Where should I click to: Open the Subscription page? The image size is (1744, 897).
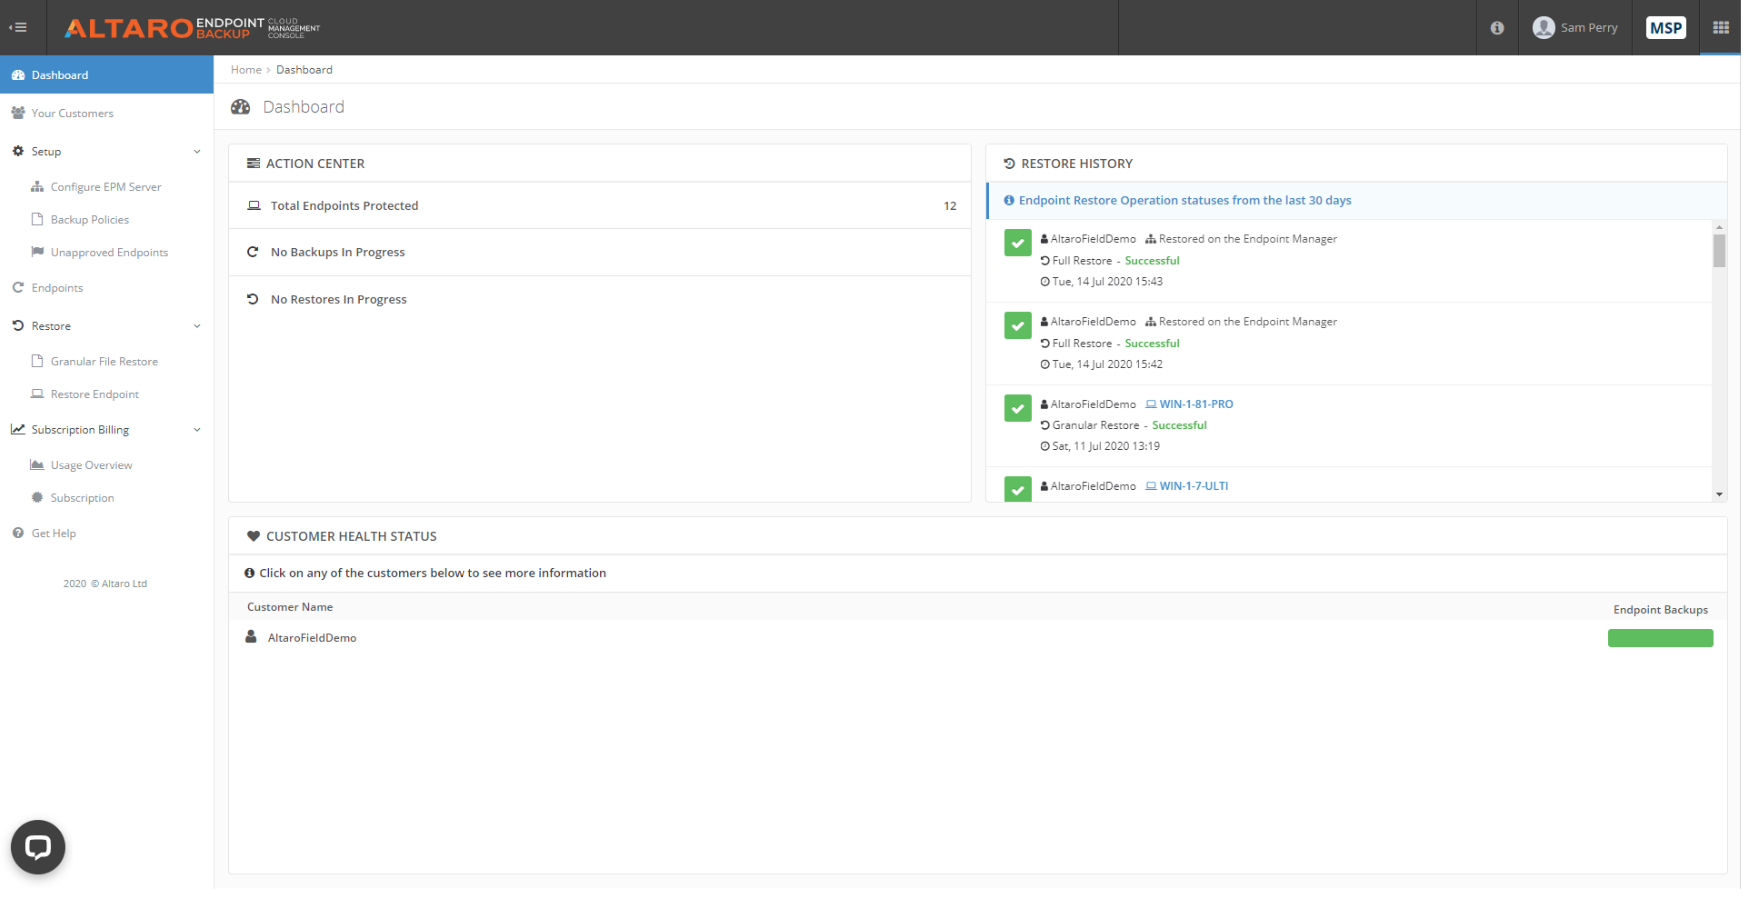pos(82,498)
